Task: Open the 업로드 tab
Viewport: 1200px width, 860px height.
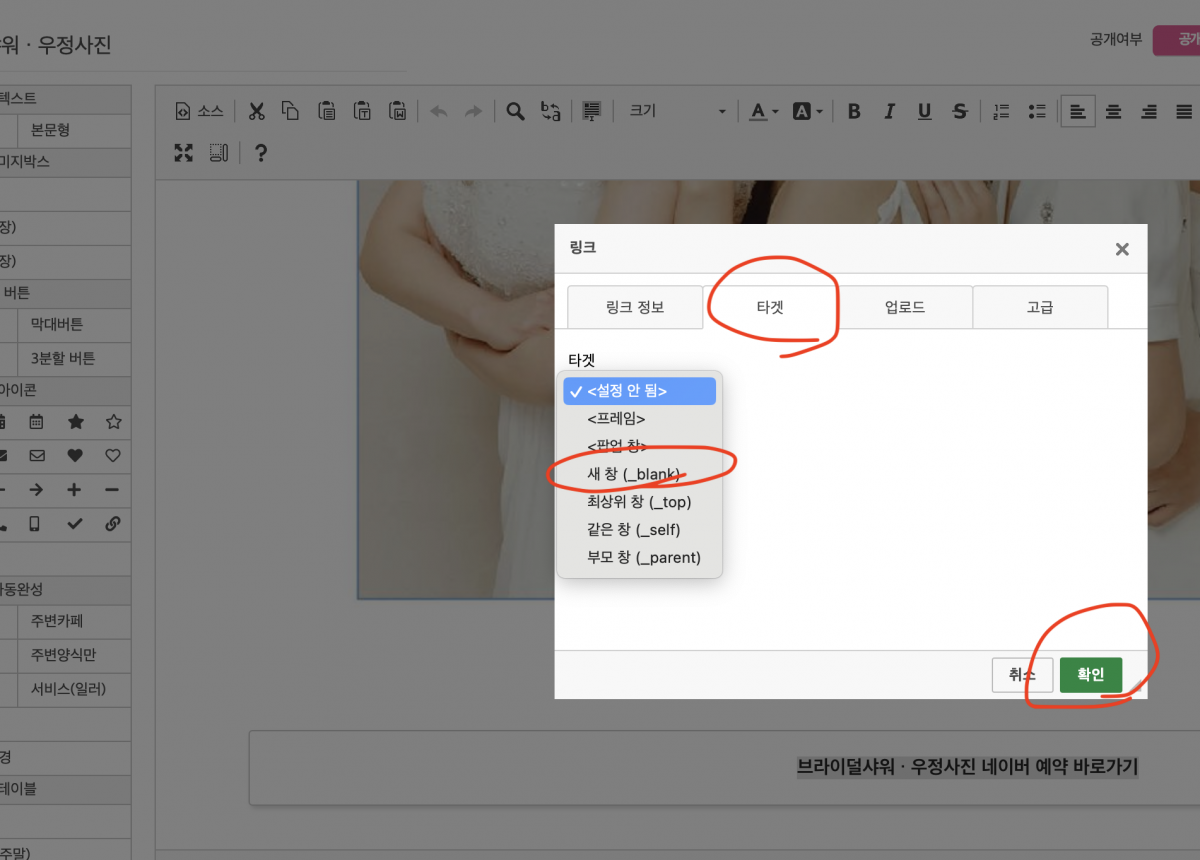Action: 904,307
